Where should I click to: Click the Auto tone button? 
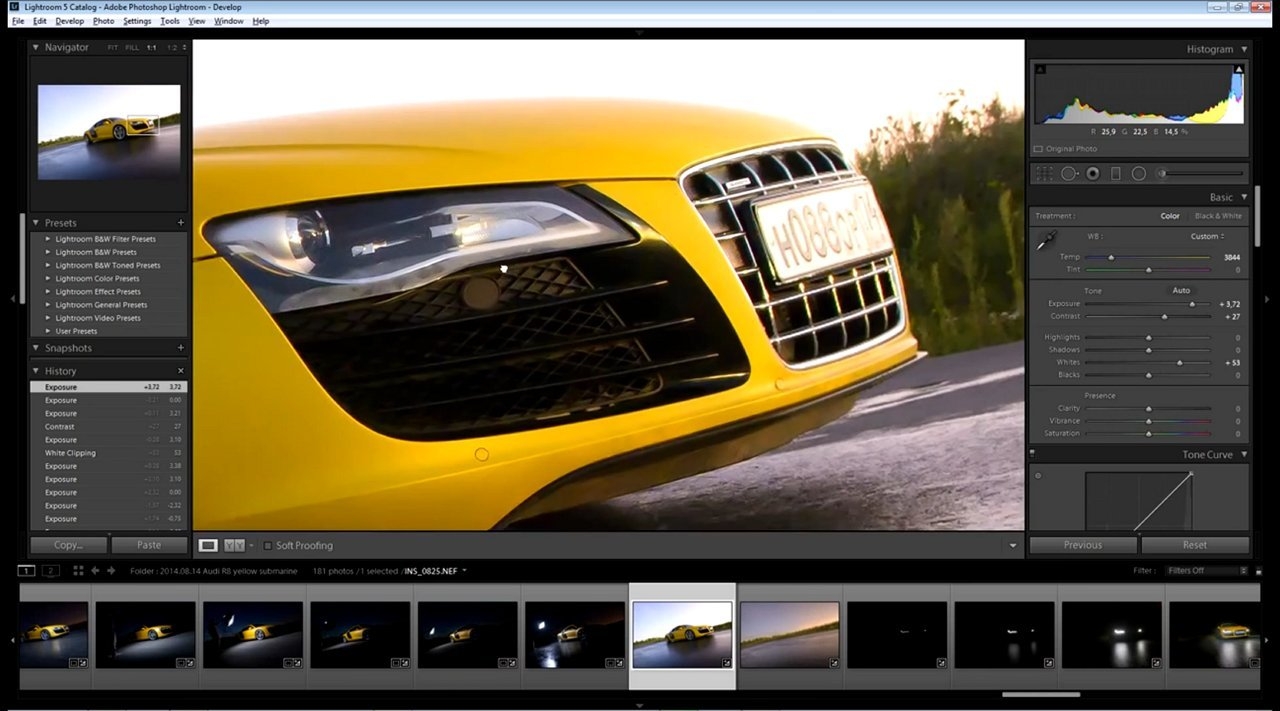1181,291
